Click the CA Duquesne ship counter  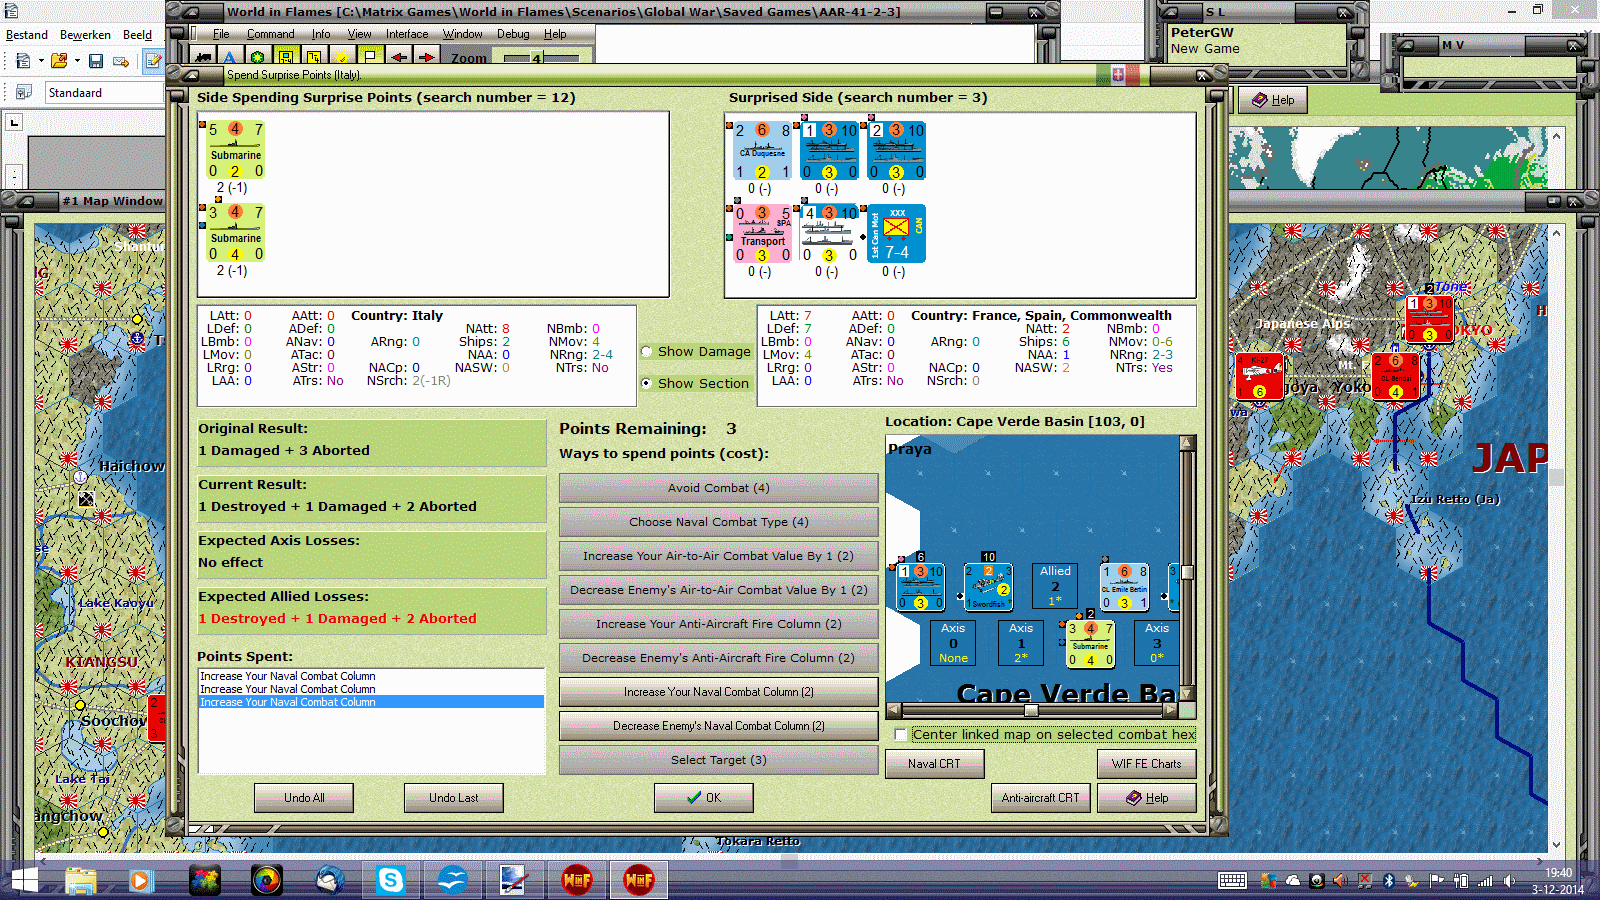763,151
